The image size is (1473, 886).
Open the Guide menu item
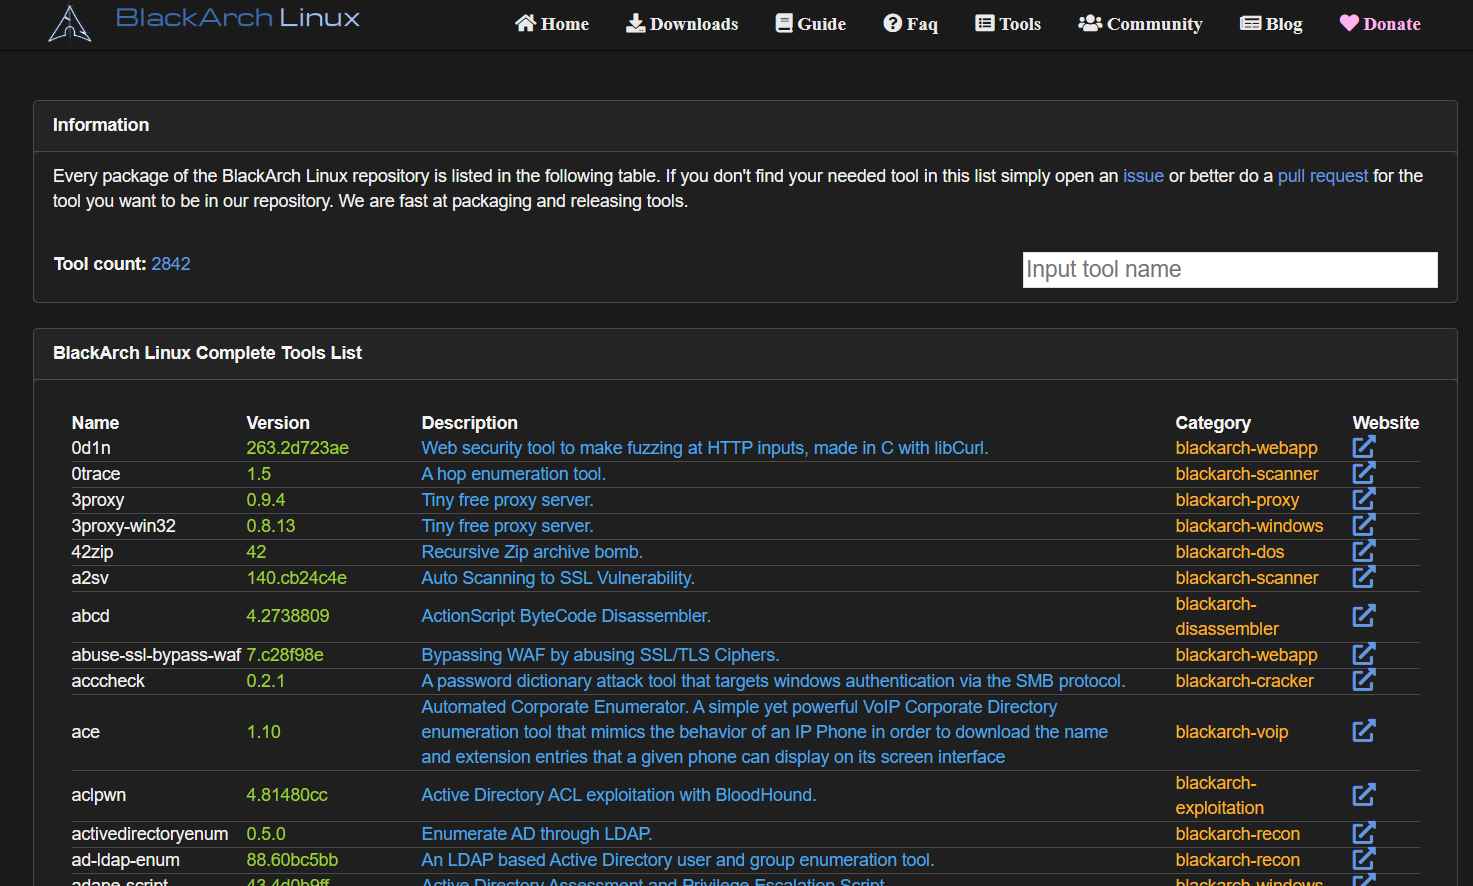[811, 23]
